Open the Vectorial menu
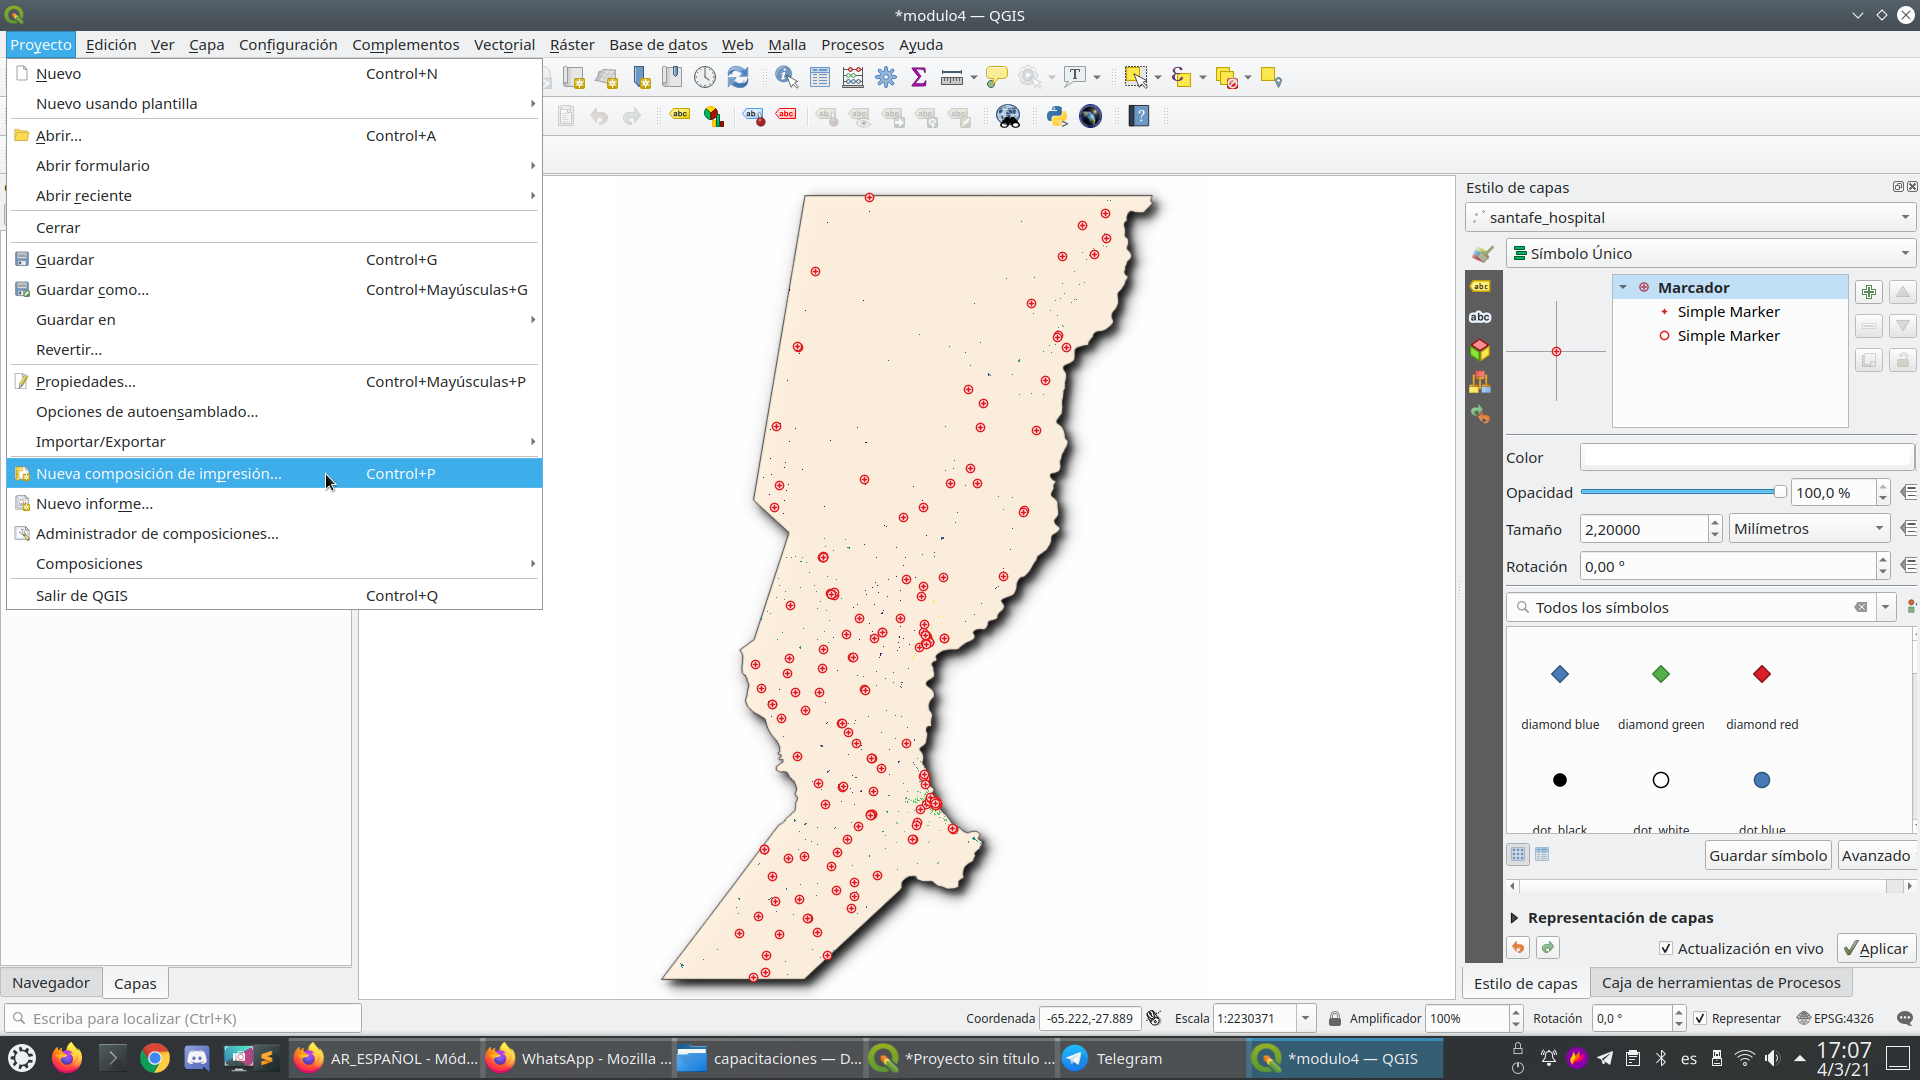 click(x=504, y=45)
